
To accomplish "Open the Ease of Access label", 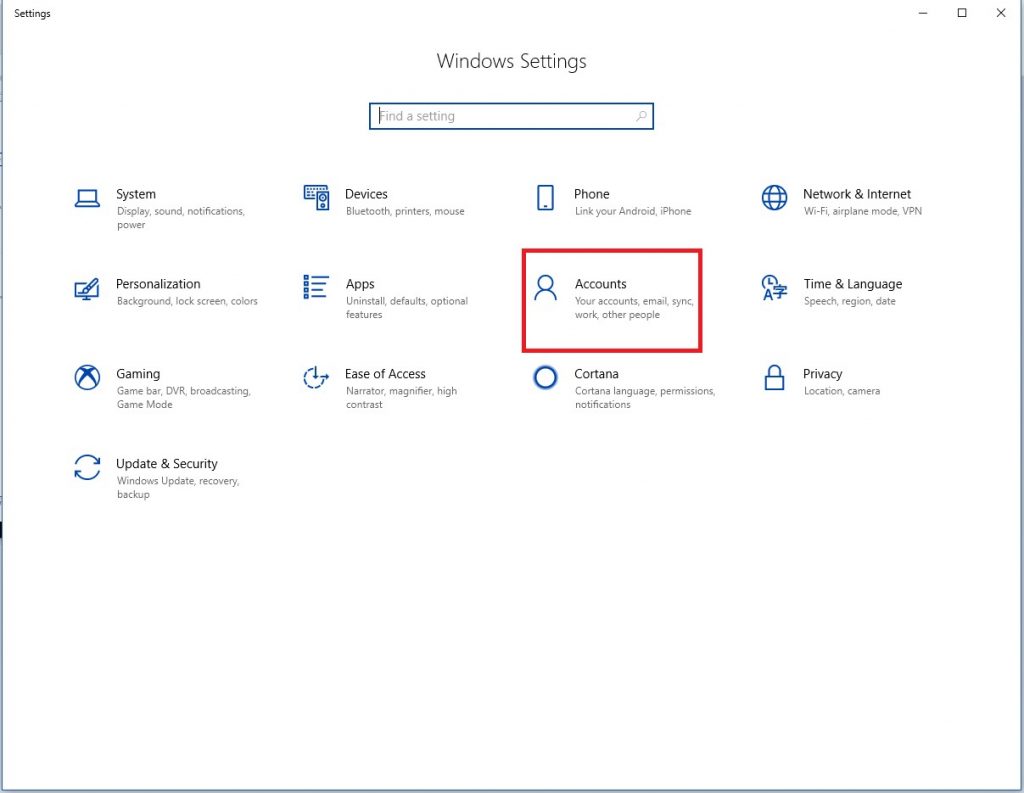I will tap(385, 374).
